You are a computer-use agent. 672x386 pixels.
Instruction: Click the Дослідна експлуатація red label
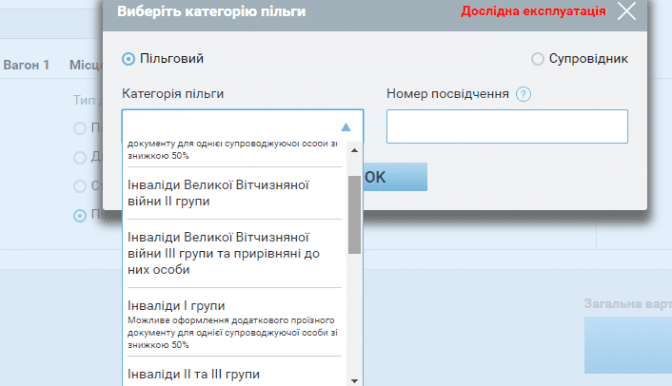(x=533, y=11)
